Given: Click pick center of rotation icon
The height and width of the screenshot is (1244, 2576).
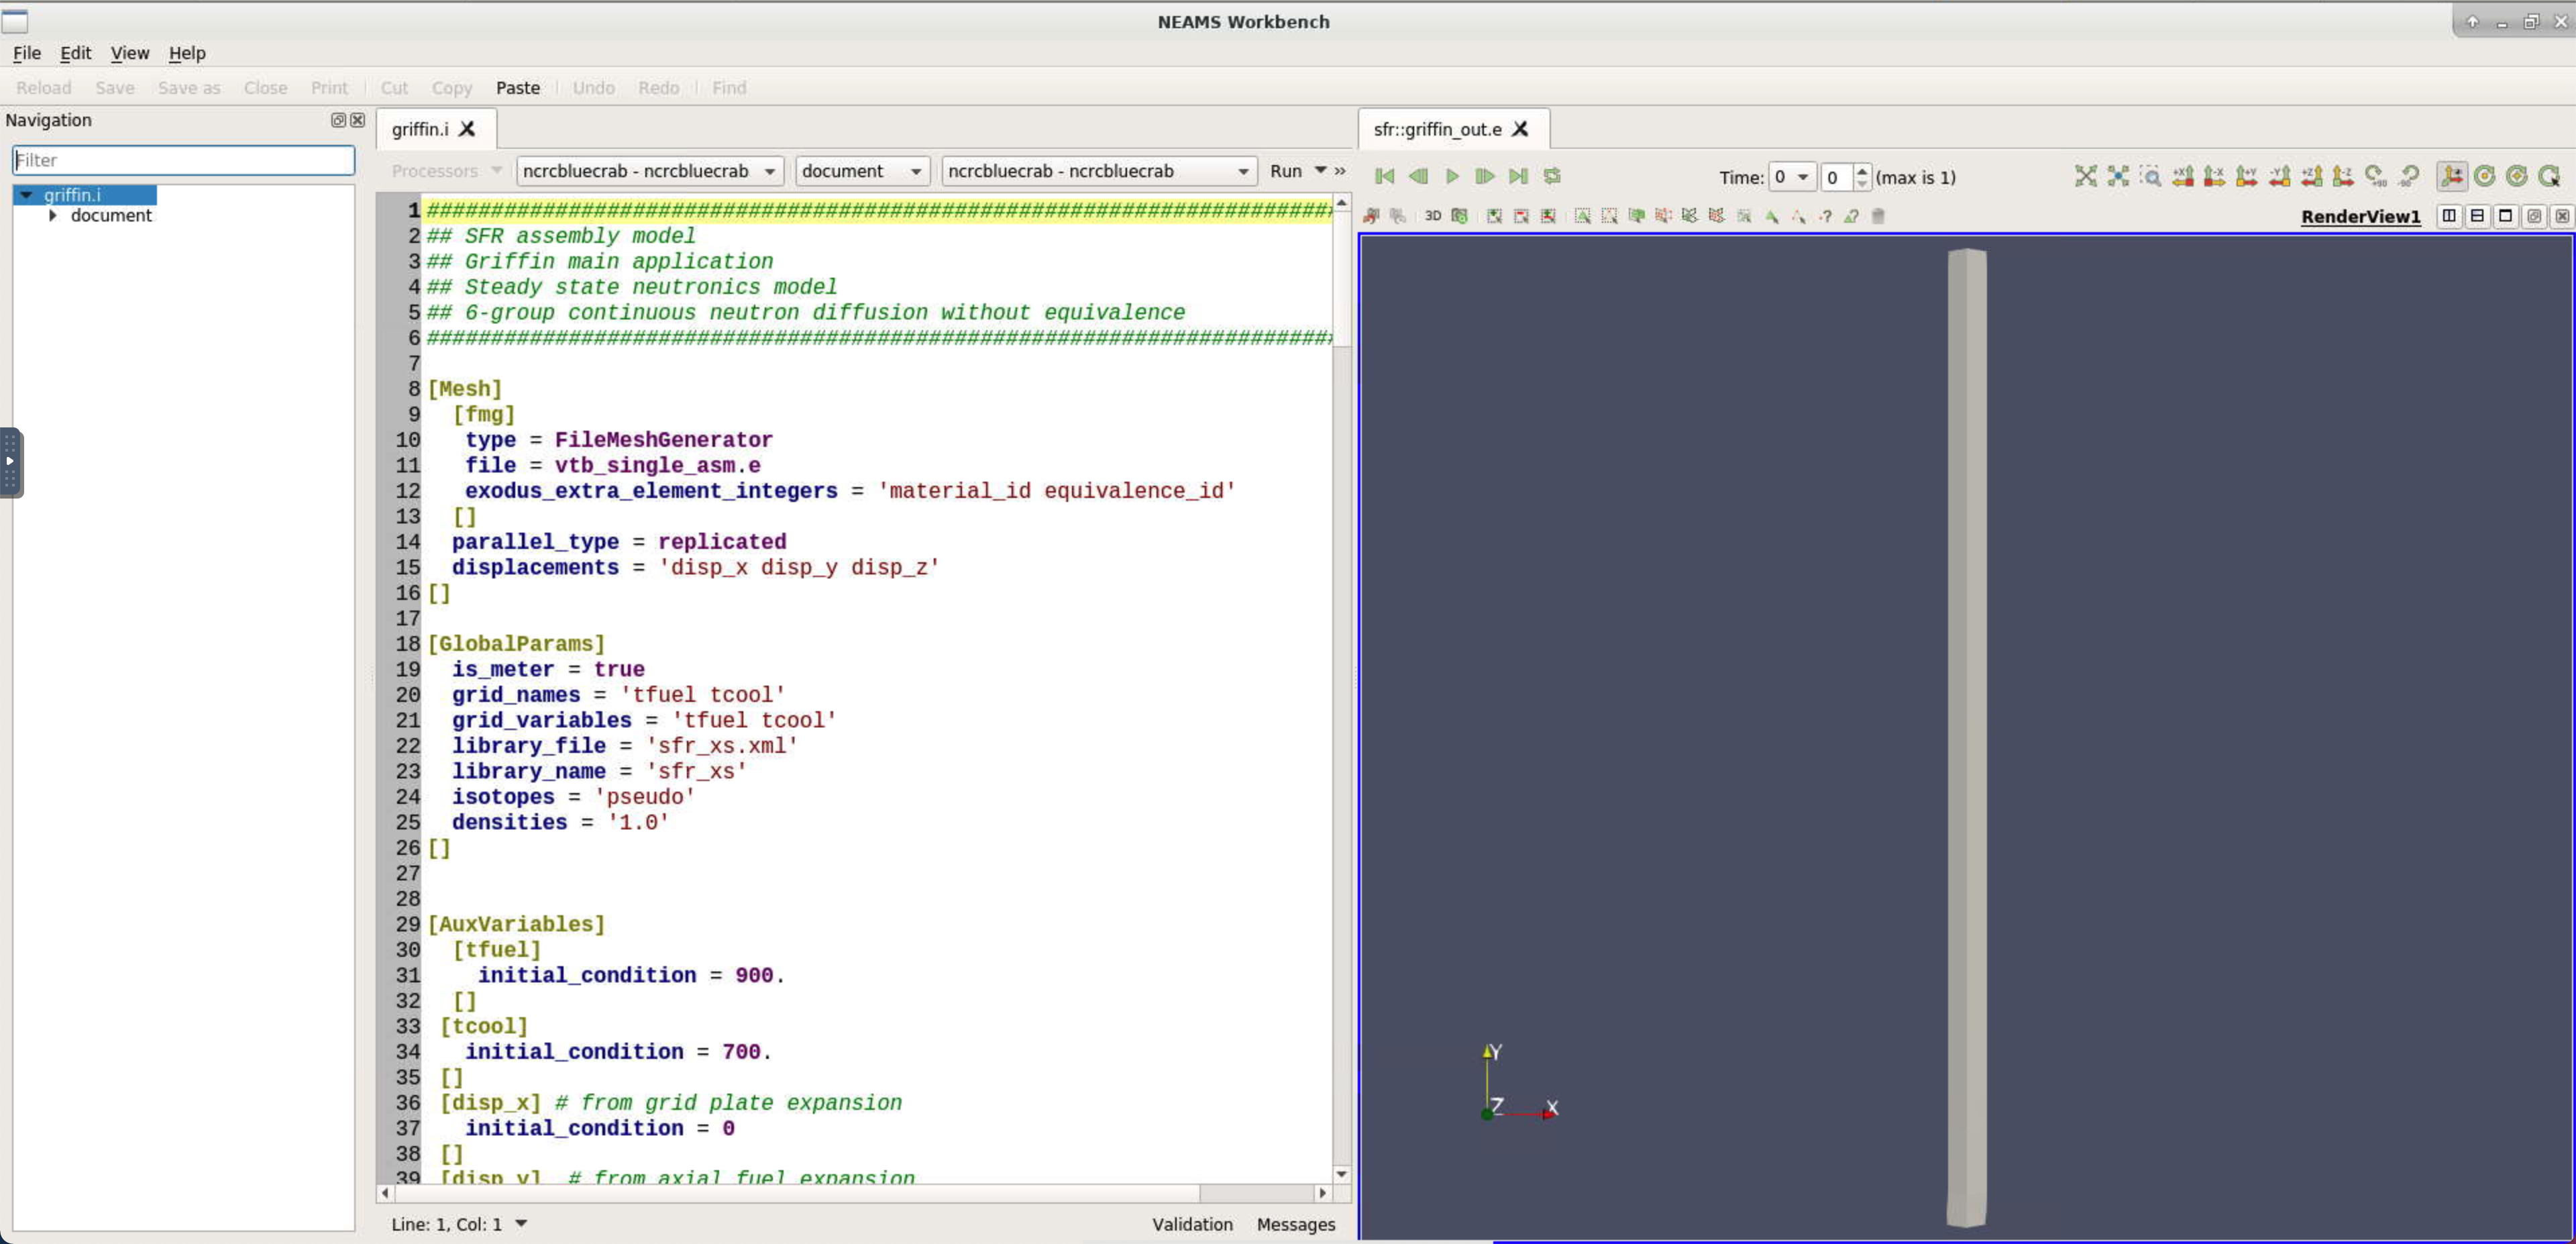Looking at the screenshot, I should pyautogui.click(x=2550, y=176).
